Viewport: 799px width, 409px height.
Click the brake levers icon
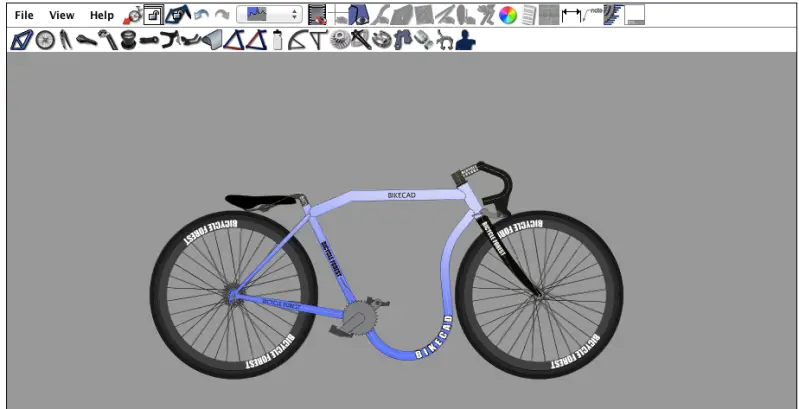click(191, 41)
